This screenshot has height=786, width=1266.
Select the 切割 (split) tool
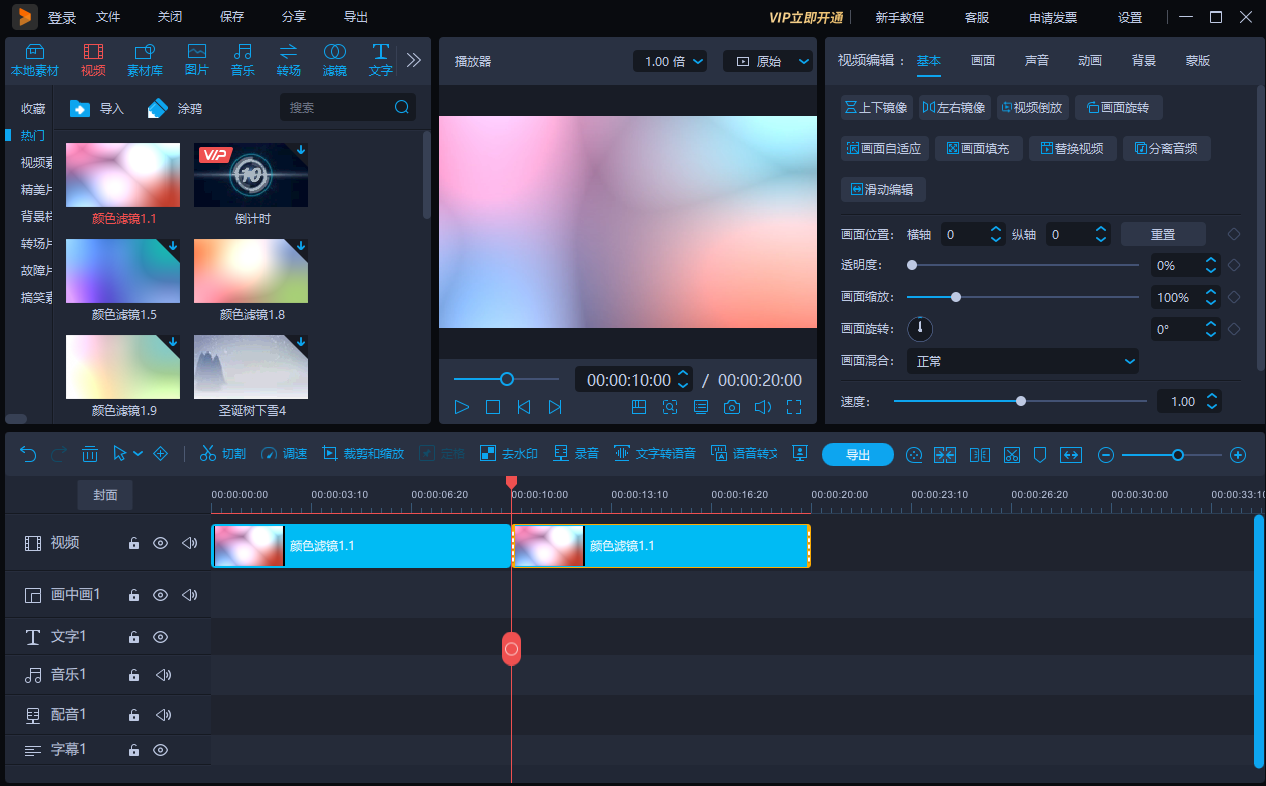tap(222, 453)
